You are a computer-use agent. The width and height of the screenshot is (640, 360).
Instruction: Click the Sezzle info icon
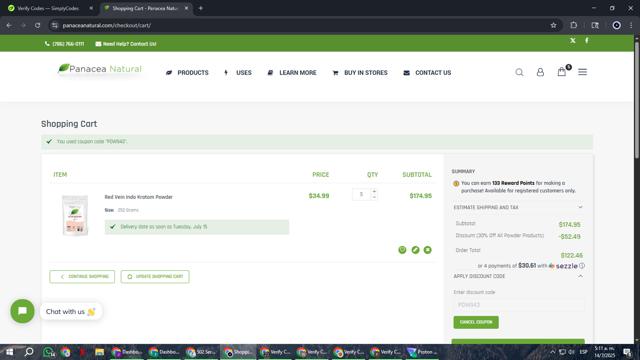582,266
